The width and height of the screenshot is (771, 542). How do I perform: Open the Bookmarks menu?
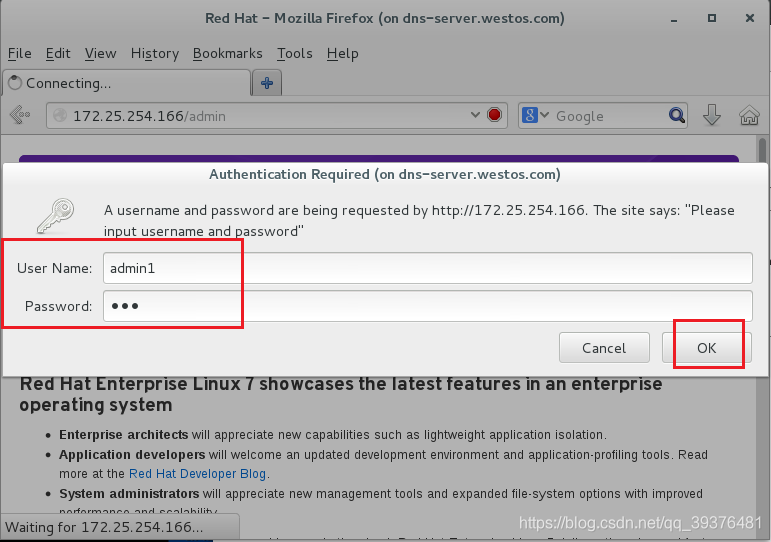coord(227,53)
